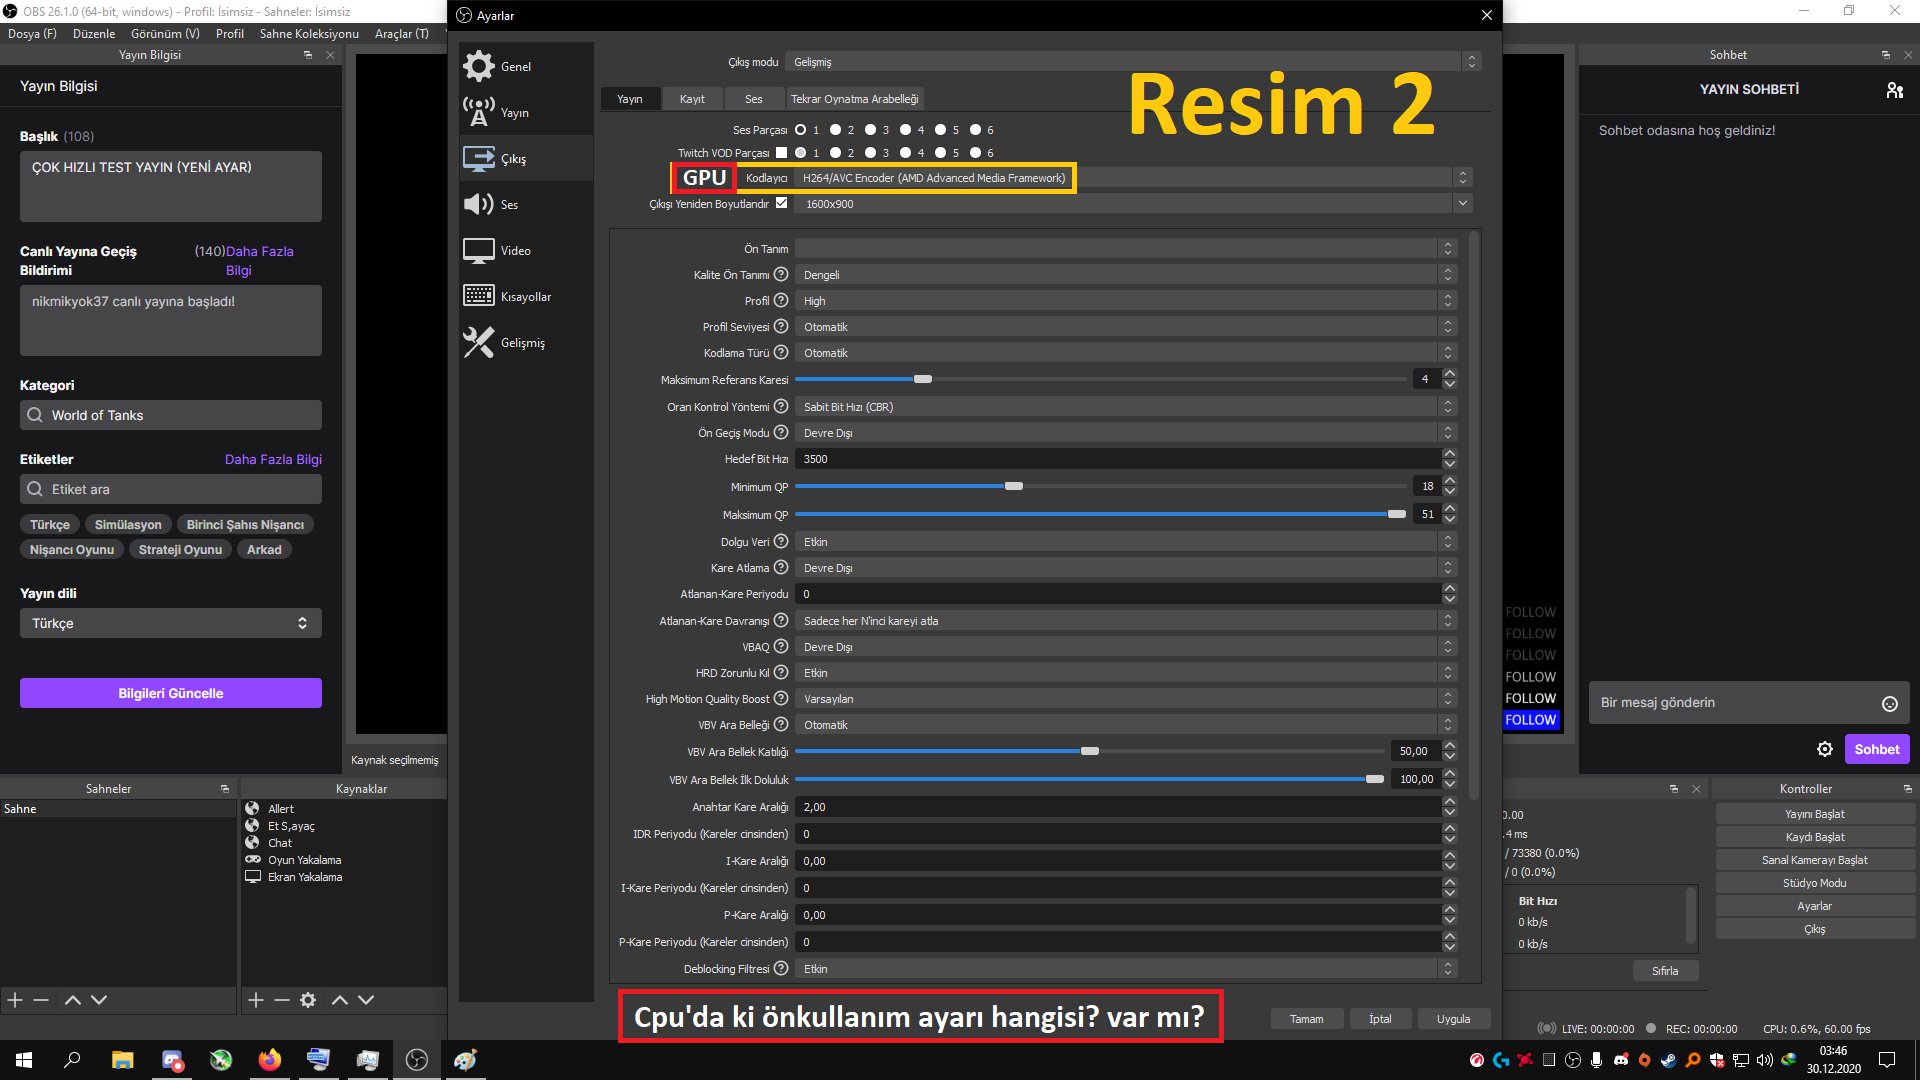Open the Yayın dili Türkçe dropdown
Image resolution: width=1920 pixels, height=1080 pixels.
coord(170,623)
